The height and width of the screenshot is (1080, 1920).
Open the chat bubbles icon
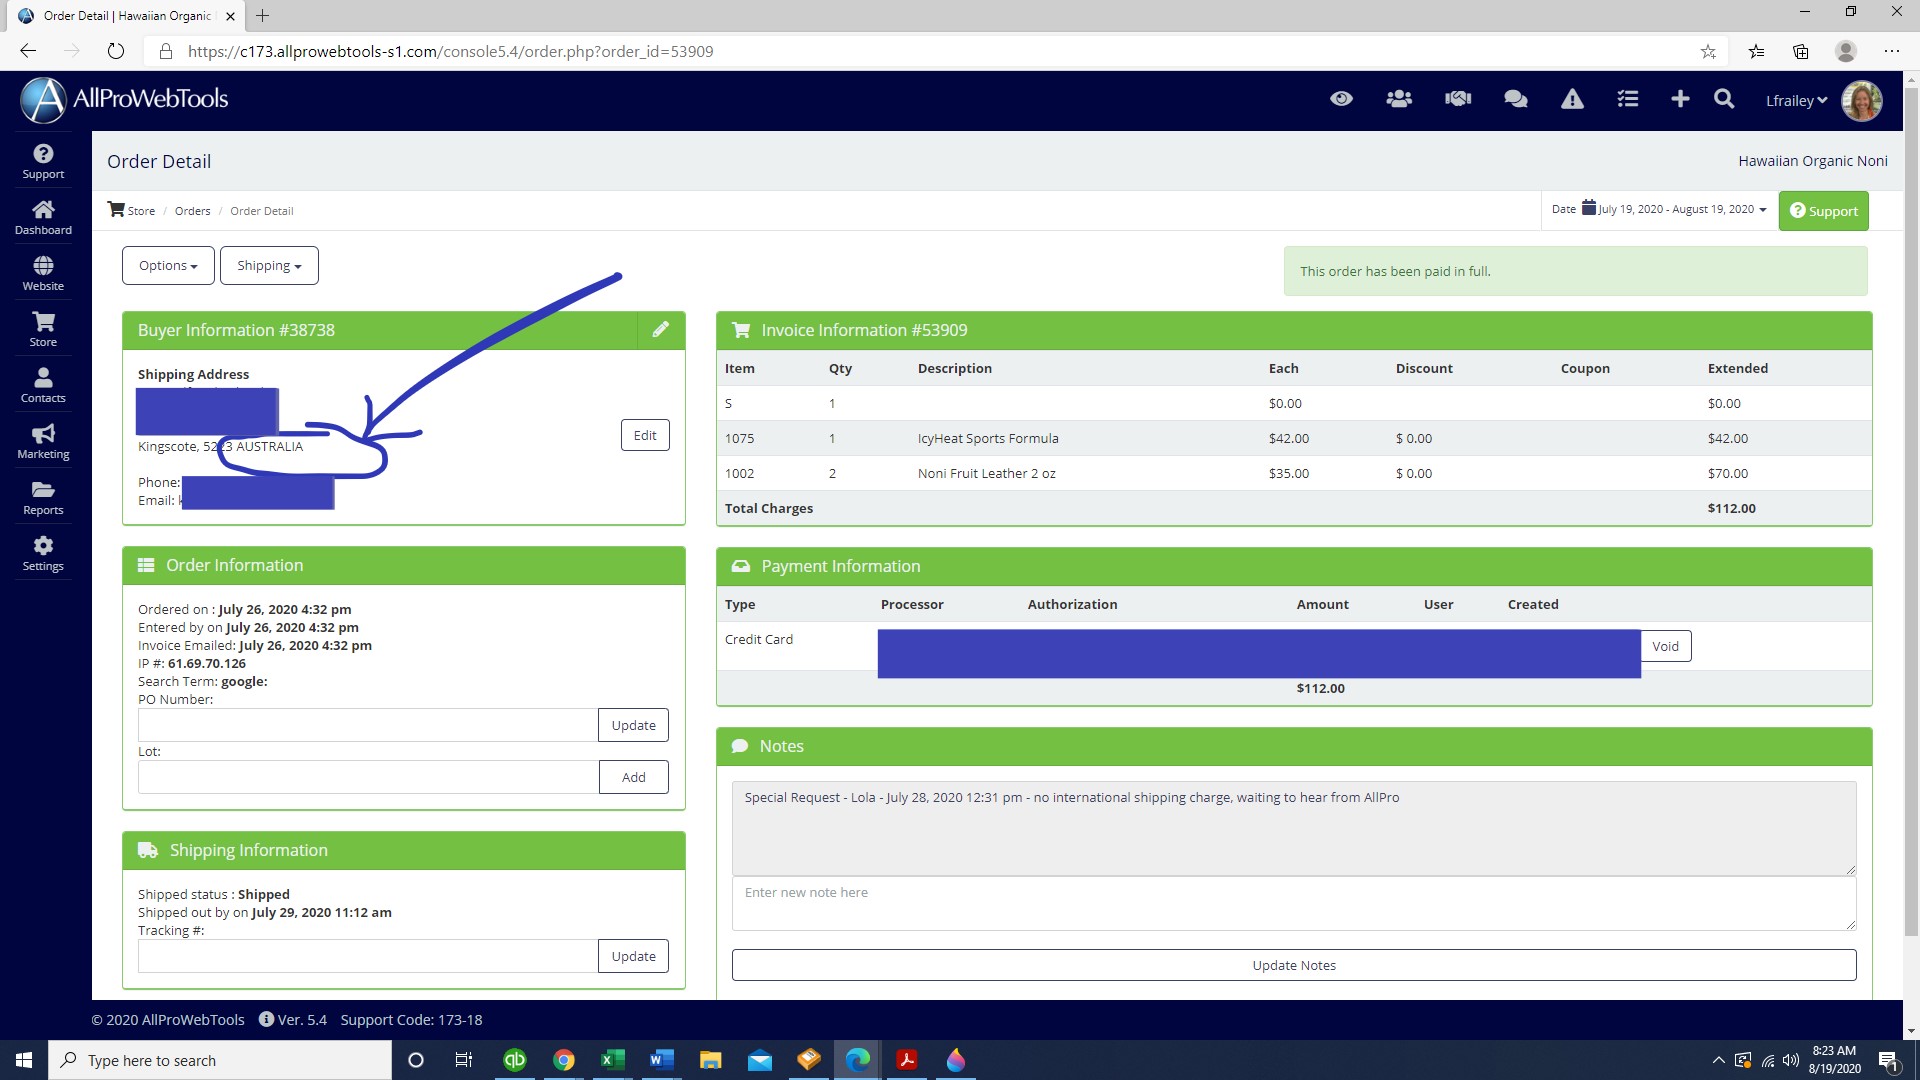pos(1516,99)
